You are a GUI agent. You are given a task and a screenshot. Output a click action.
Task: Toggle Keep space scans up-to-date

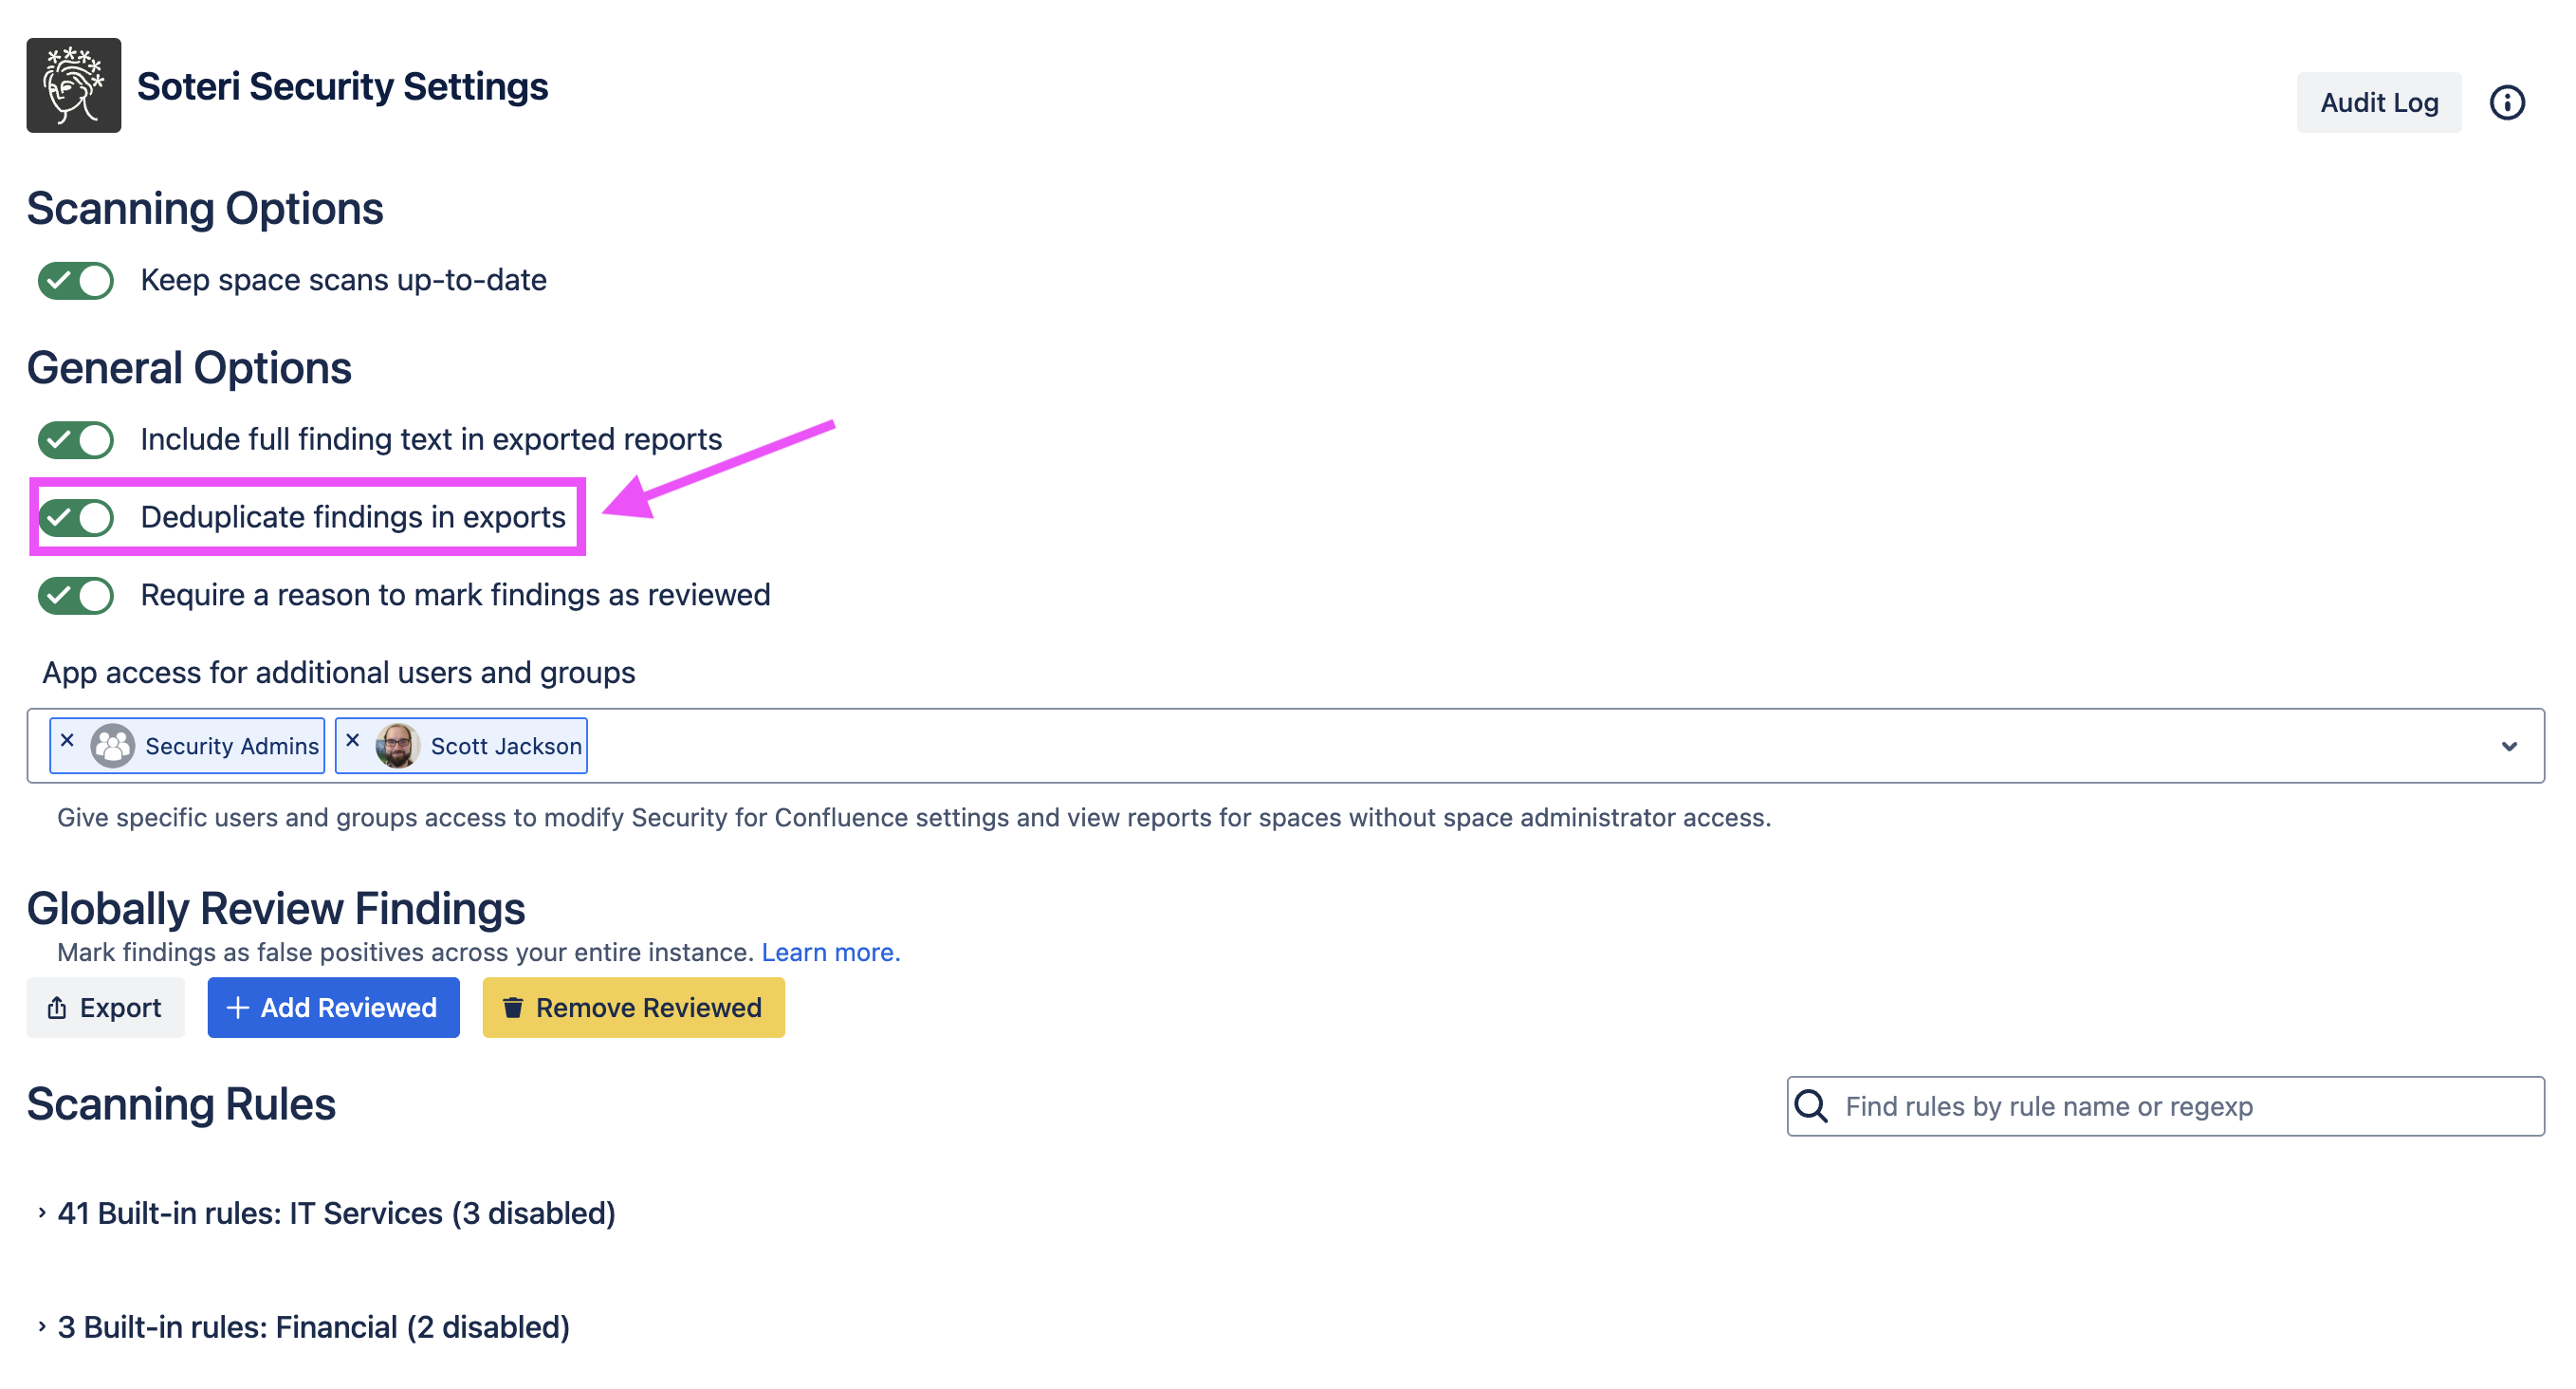pyautogui.click(x=76, y=280)
